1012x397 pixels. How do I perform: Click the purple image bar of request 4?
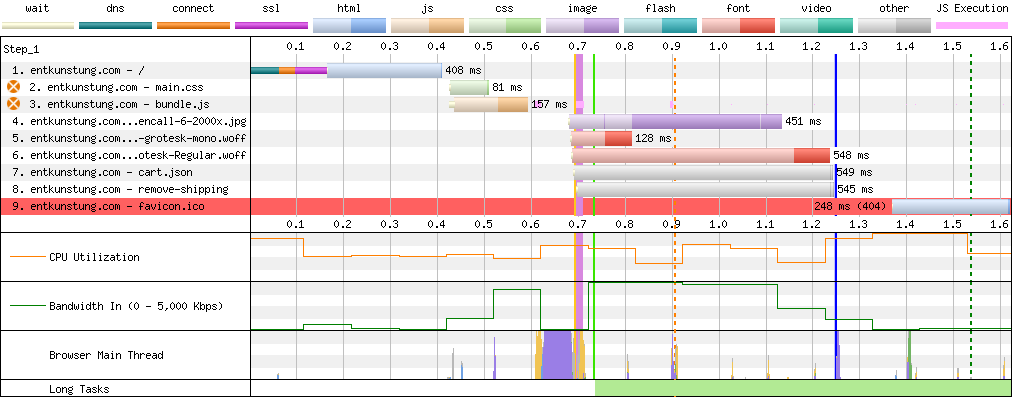pyautogui.click(x=676, y=121)
